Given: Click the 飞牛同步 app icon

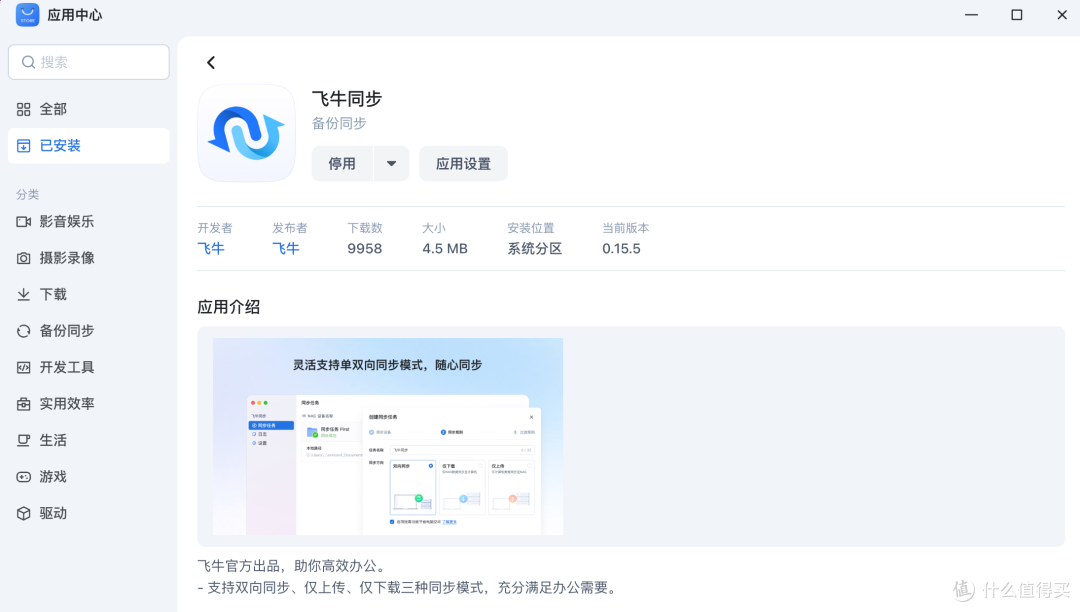Looking at the screenshot, I should coord(247,134).
